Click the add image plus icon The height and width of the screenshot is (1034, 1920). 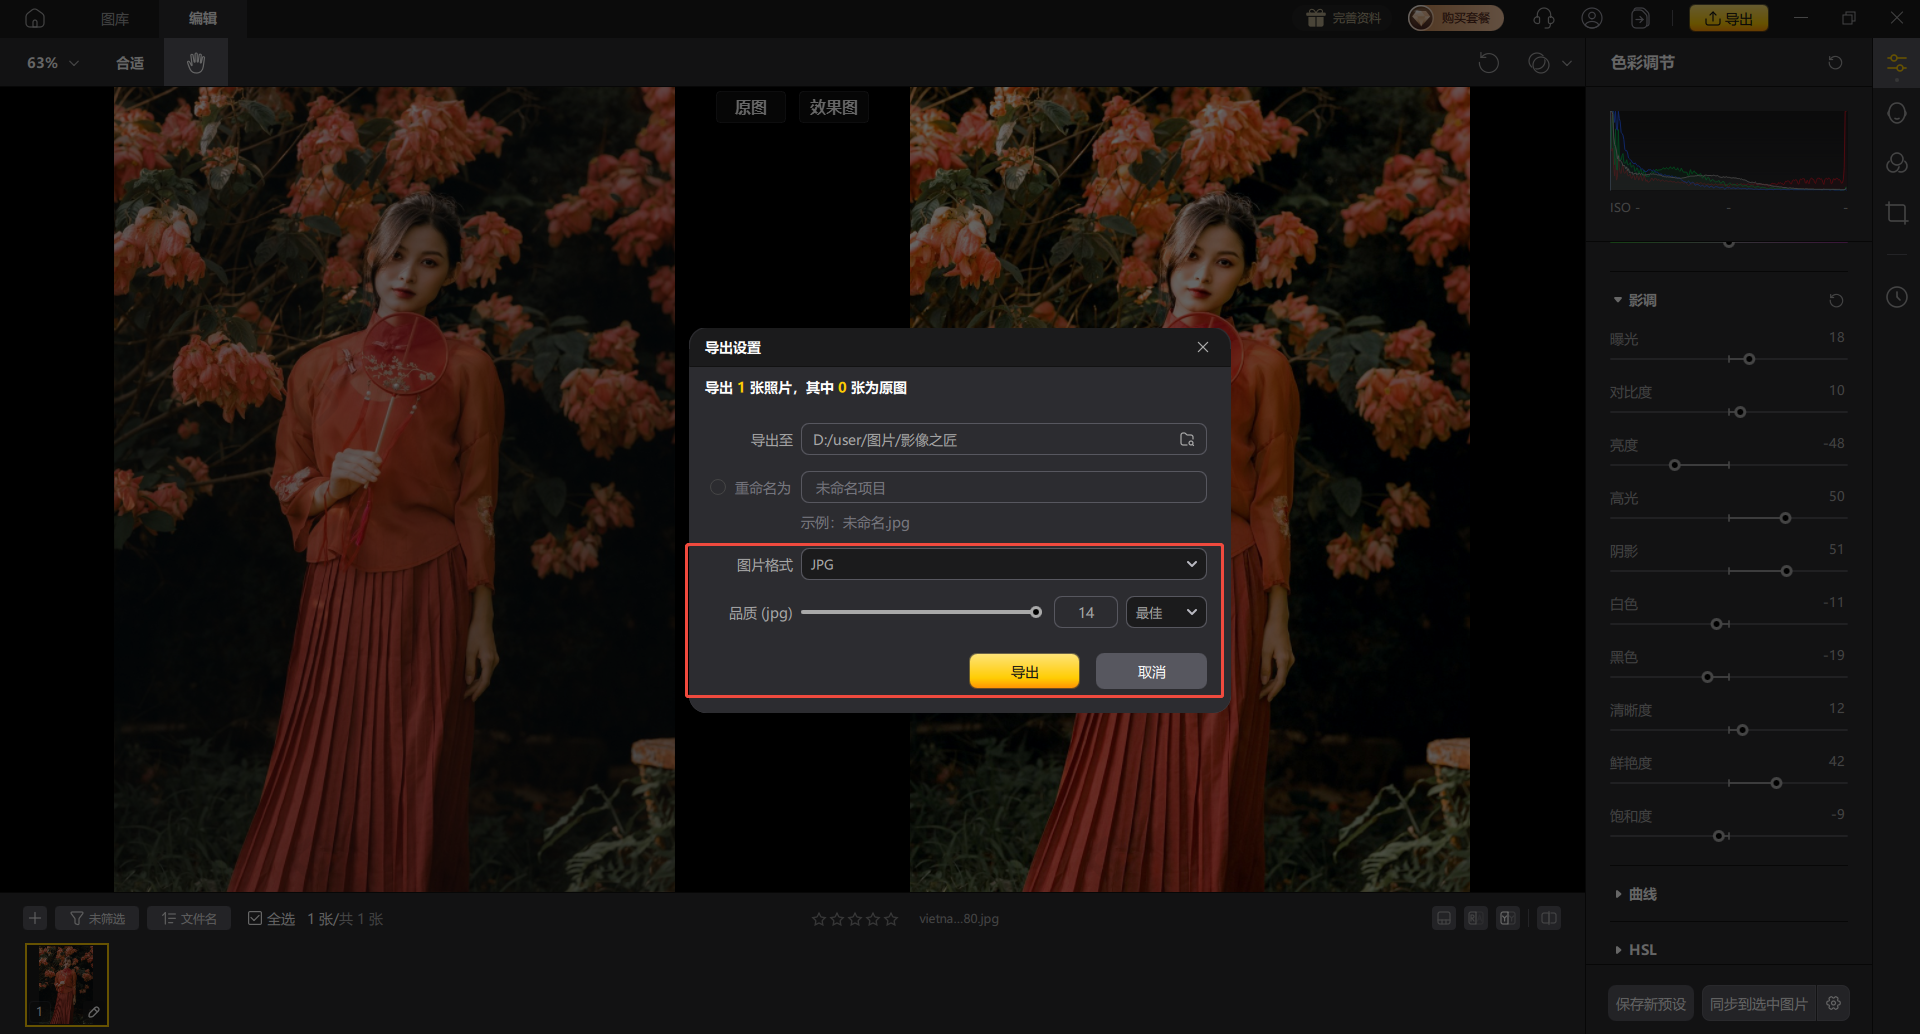pos(35,918)
